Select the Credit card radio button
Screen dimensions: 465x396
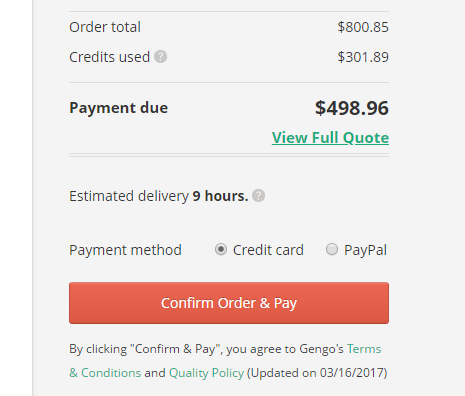(x=221, y=249)
